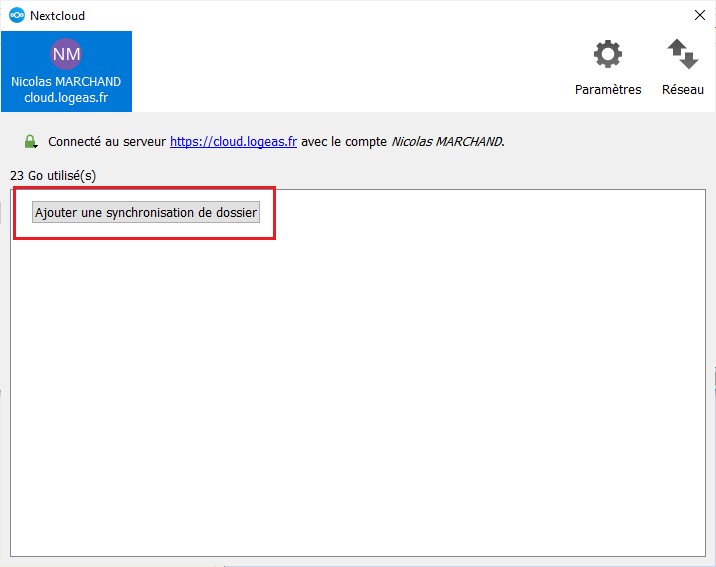Click the 23 Go utilisé(s) storage text
The height and width of the screenshot is (567, 716).
click(53, 176)
